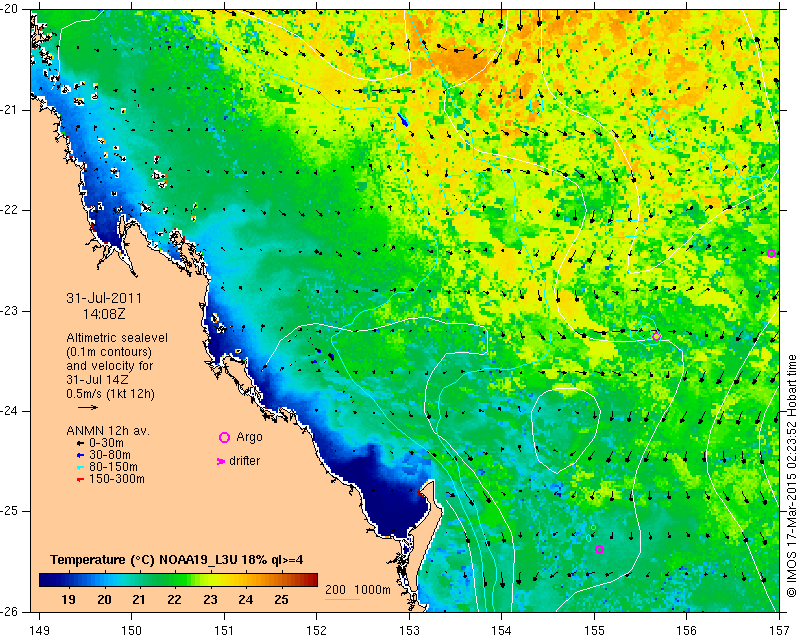Click the blue ANMN mooring marker near 152.1°E, 23.5°S
This screenshot has width=800, height=640.
pyautogui.click(x=331, y=356)
